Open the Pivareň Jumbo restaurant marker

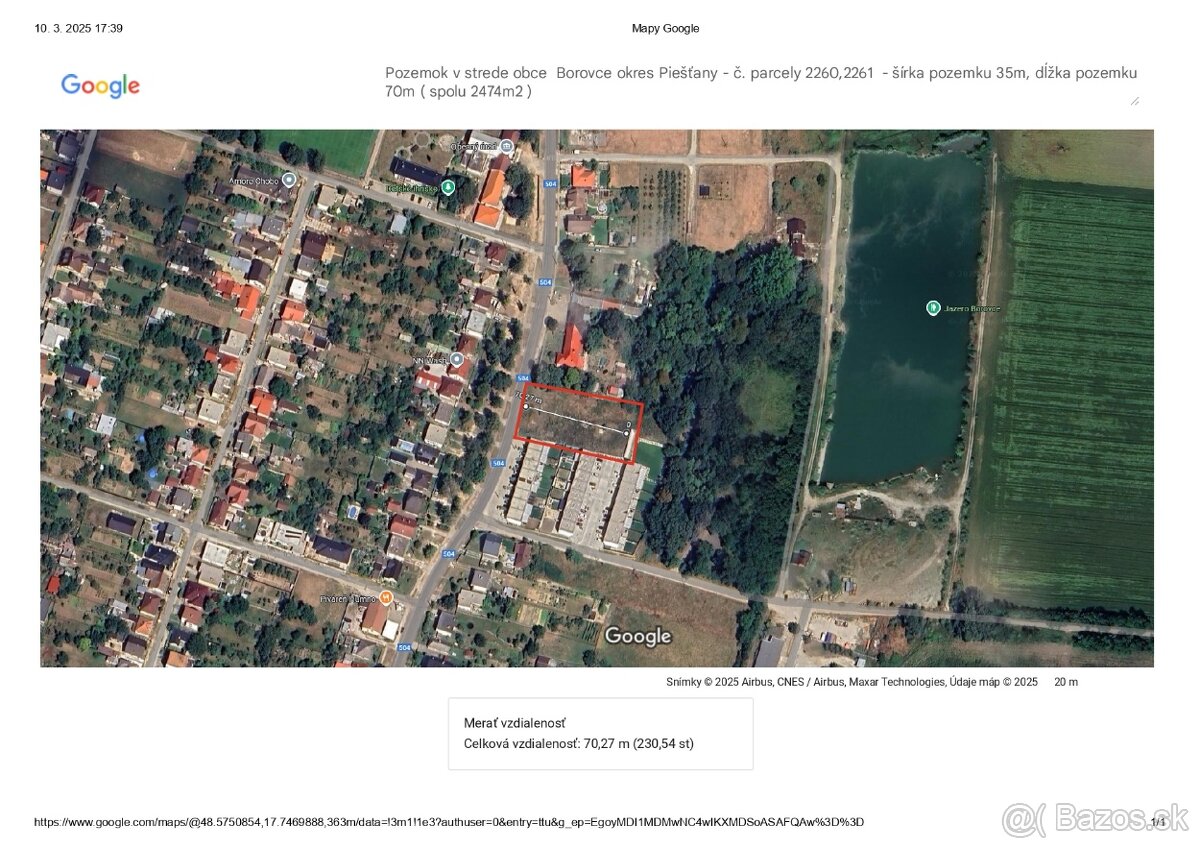(384, 598)
